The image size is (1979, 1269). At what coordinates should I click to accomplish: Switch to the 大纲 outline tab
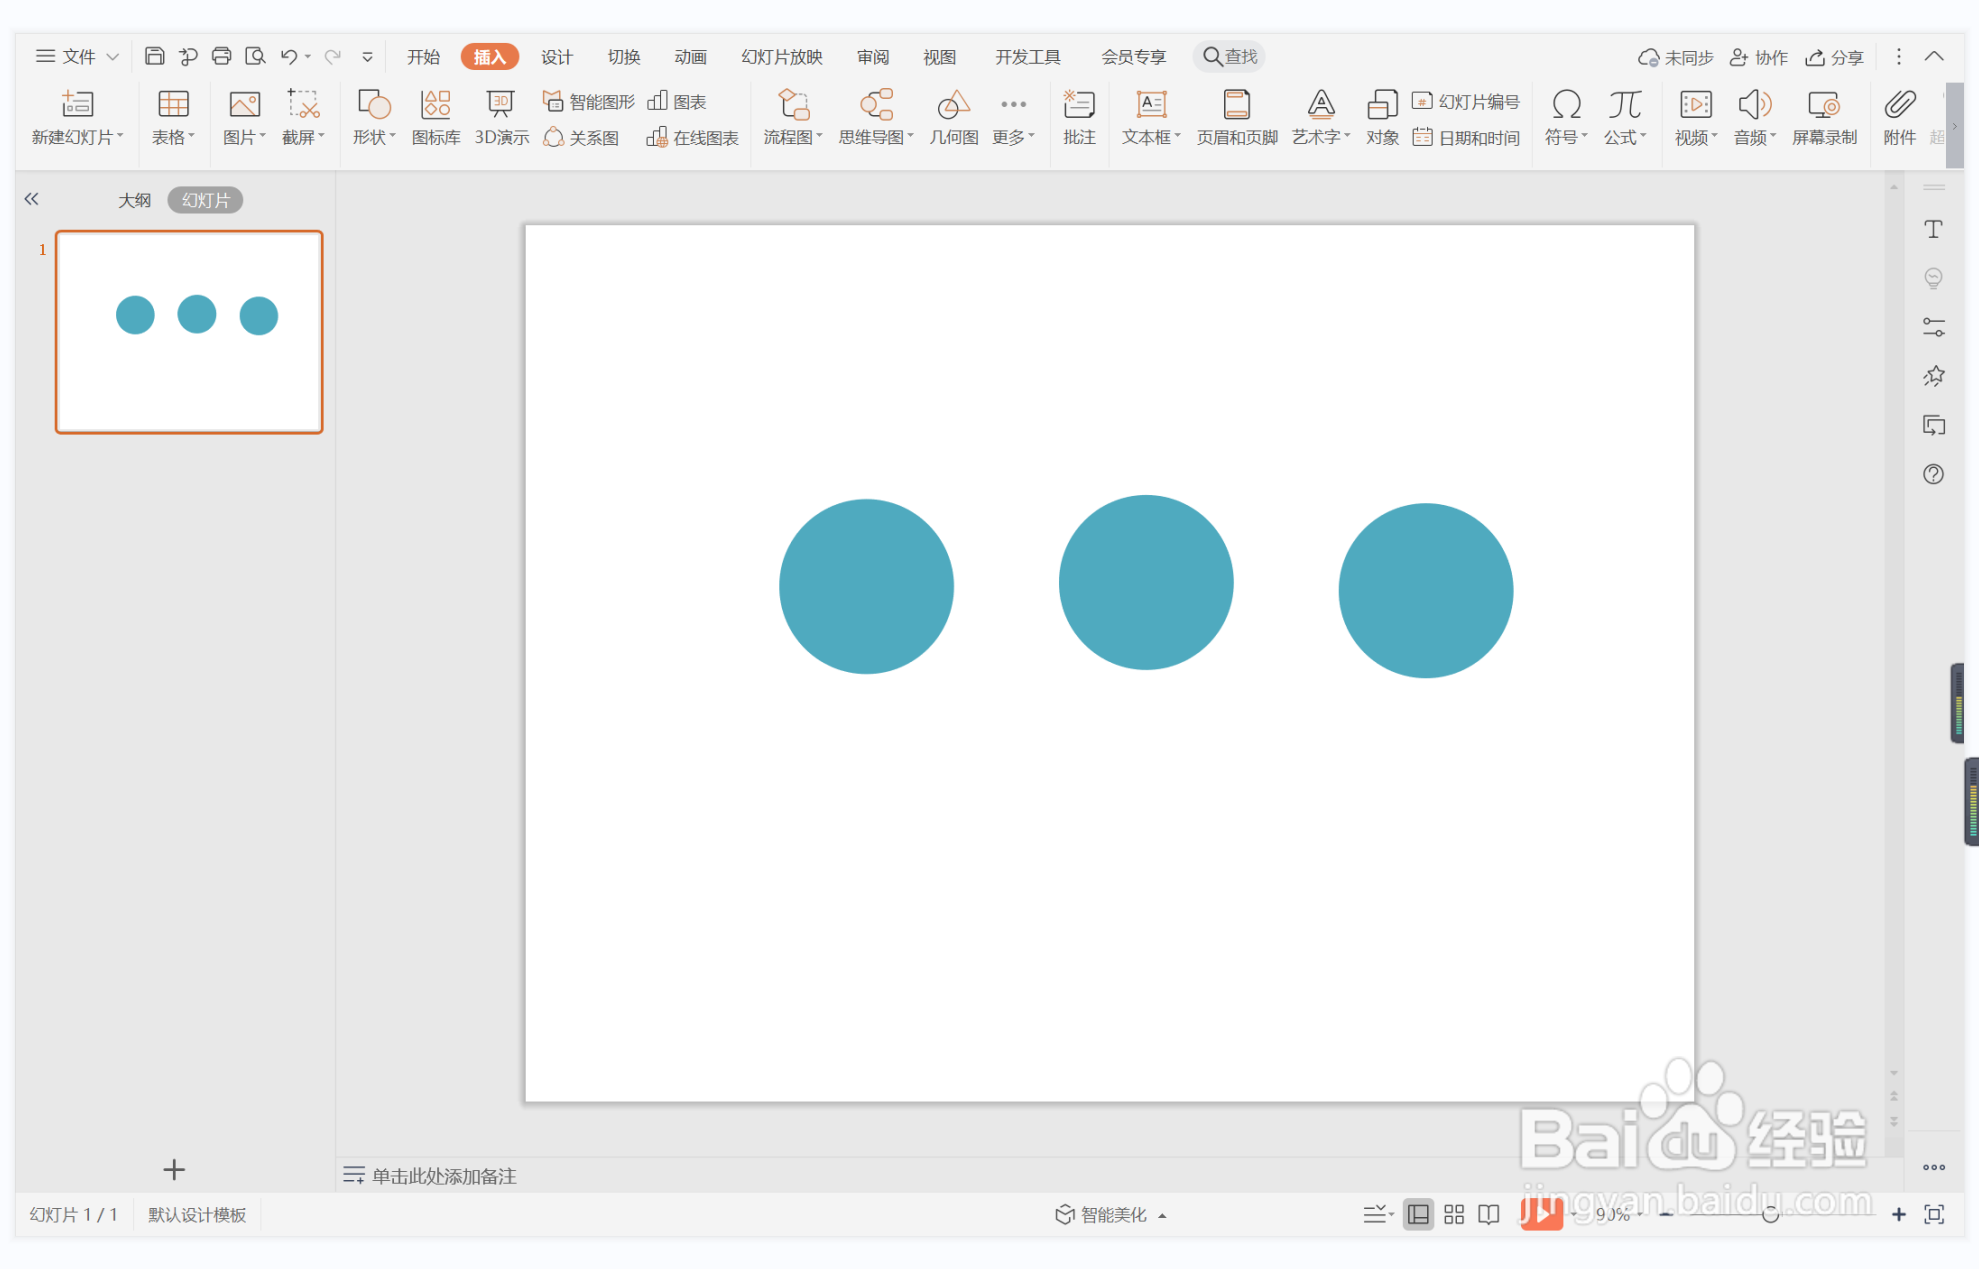click(x=134, y=200)
